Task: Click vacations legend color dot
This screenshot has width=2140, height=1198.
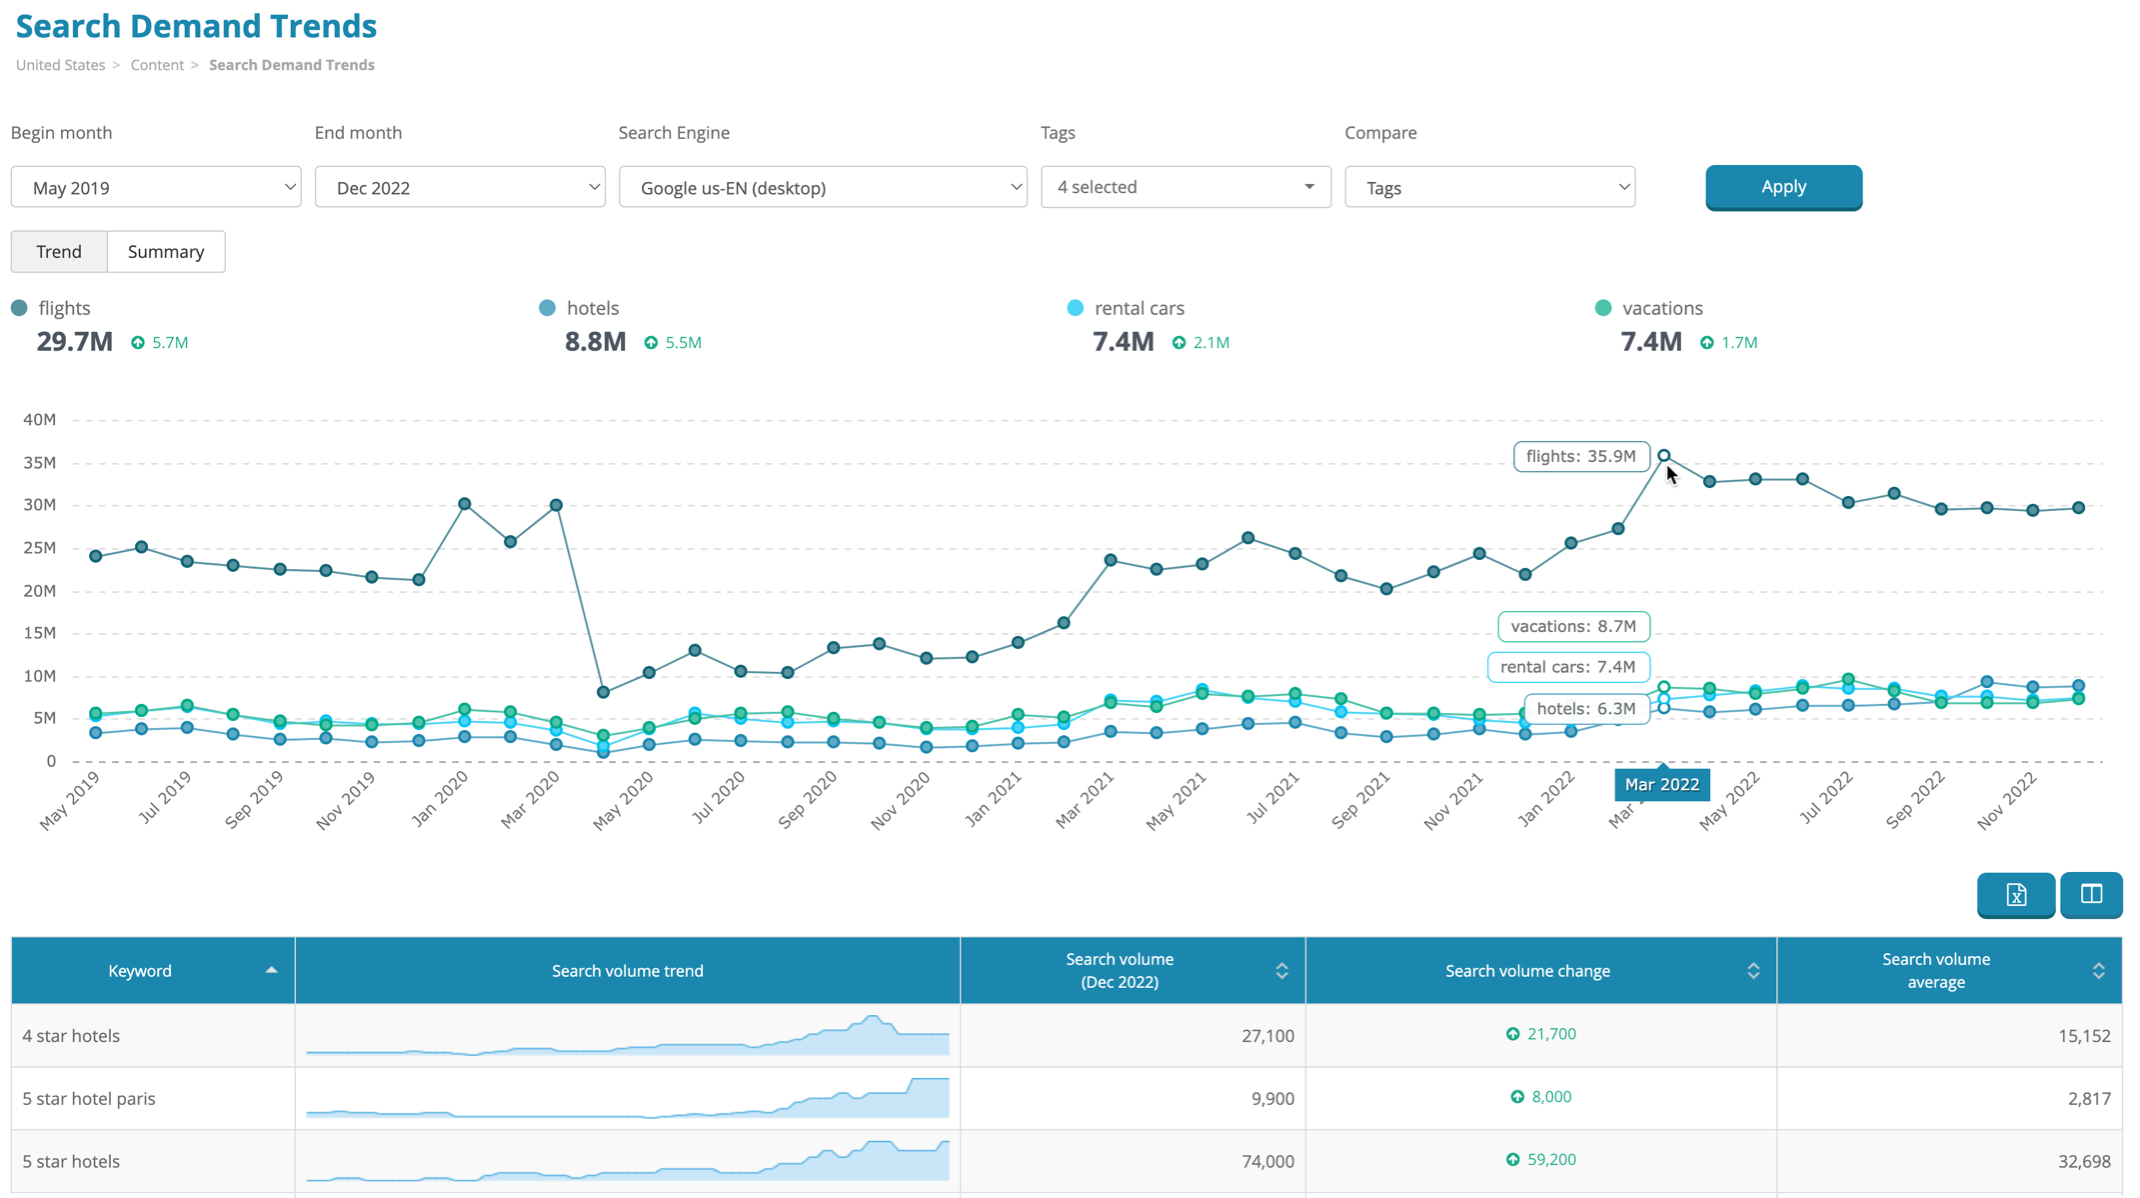Action: (x=1603, y=308)
